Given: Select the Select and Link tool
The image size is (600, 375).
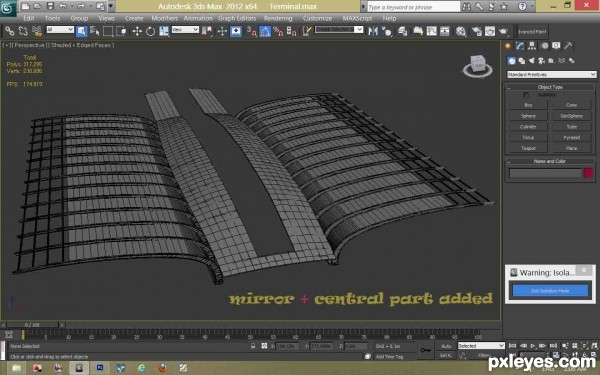Looking at the screenshot, I should click(9, 31).
